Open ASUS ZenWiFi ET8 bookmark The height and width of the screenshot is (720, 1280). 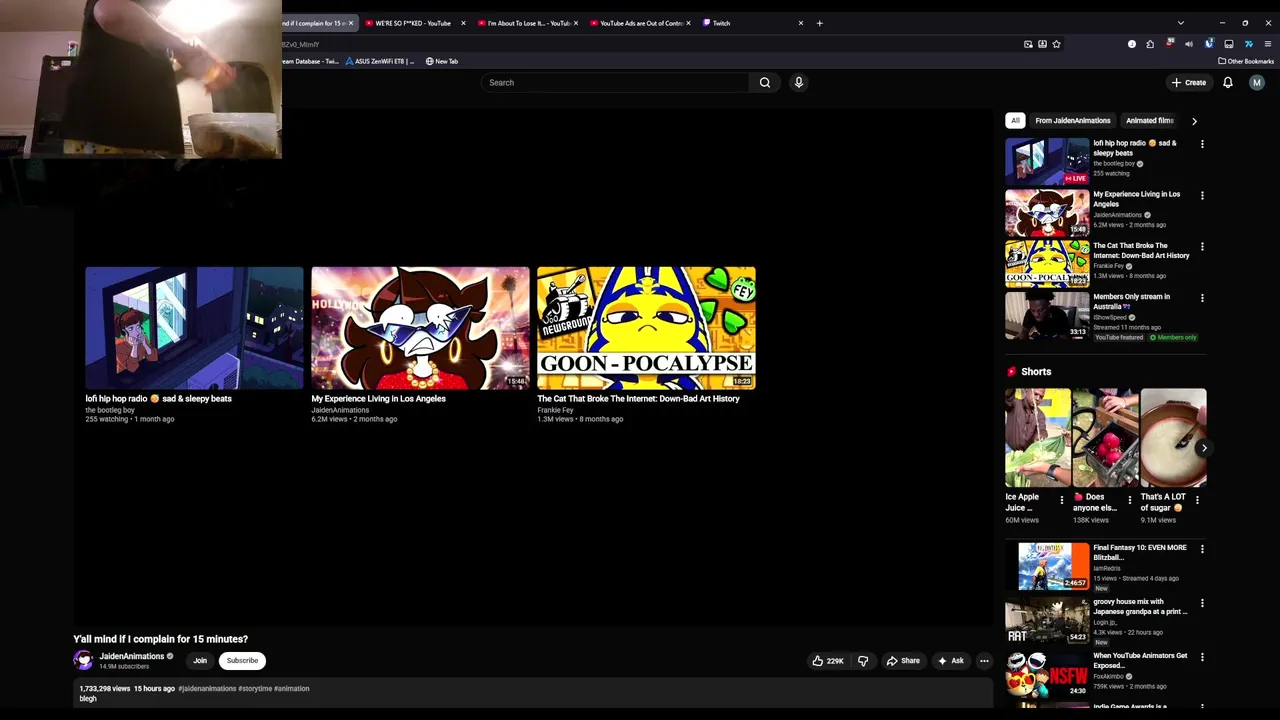pyautogui.click(x=380, y=61)
